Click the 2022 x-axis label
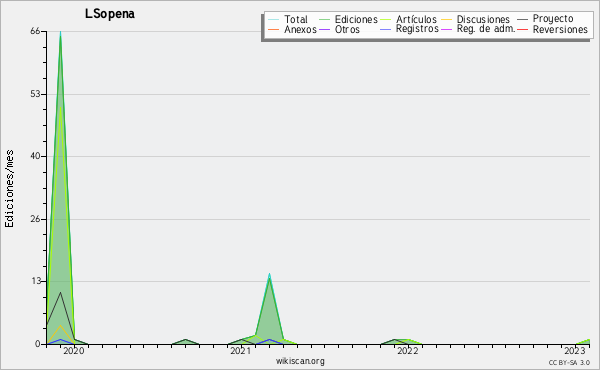 pyautogui.click(x=408, y=351)
